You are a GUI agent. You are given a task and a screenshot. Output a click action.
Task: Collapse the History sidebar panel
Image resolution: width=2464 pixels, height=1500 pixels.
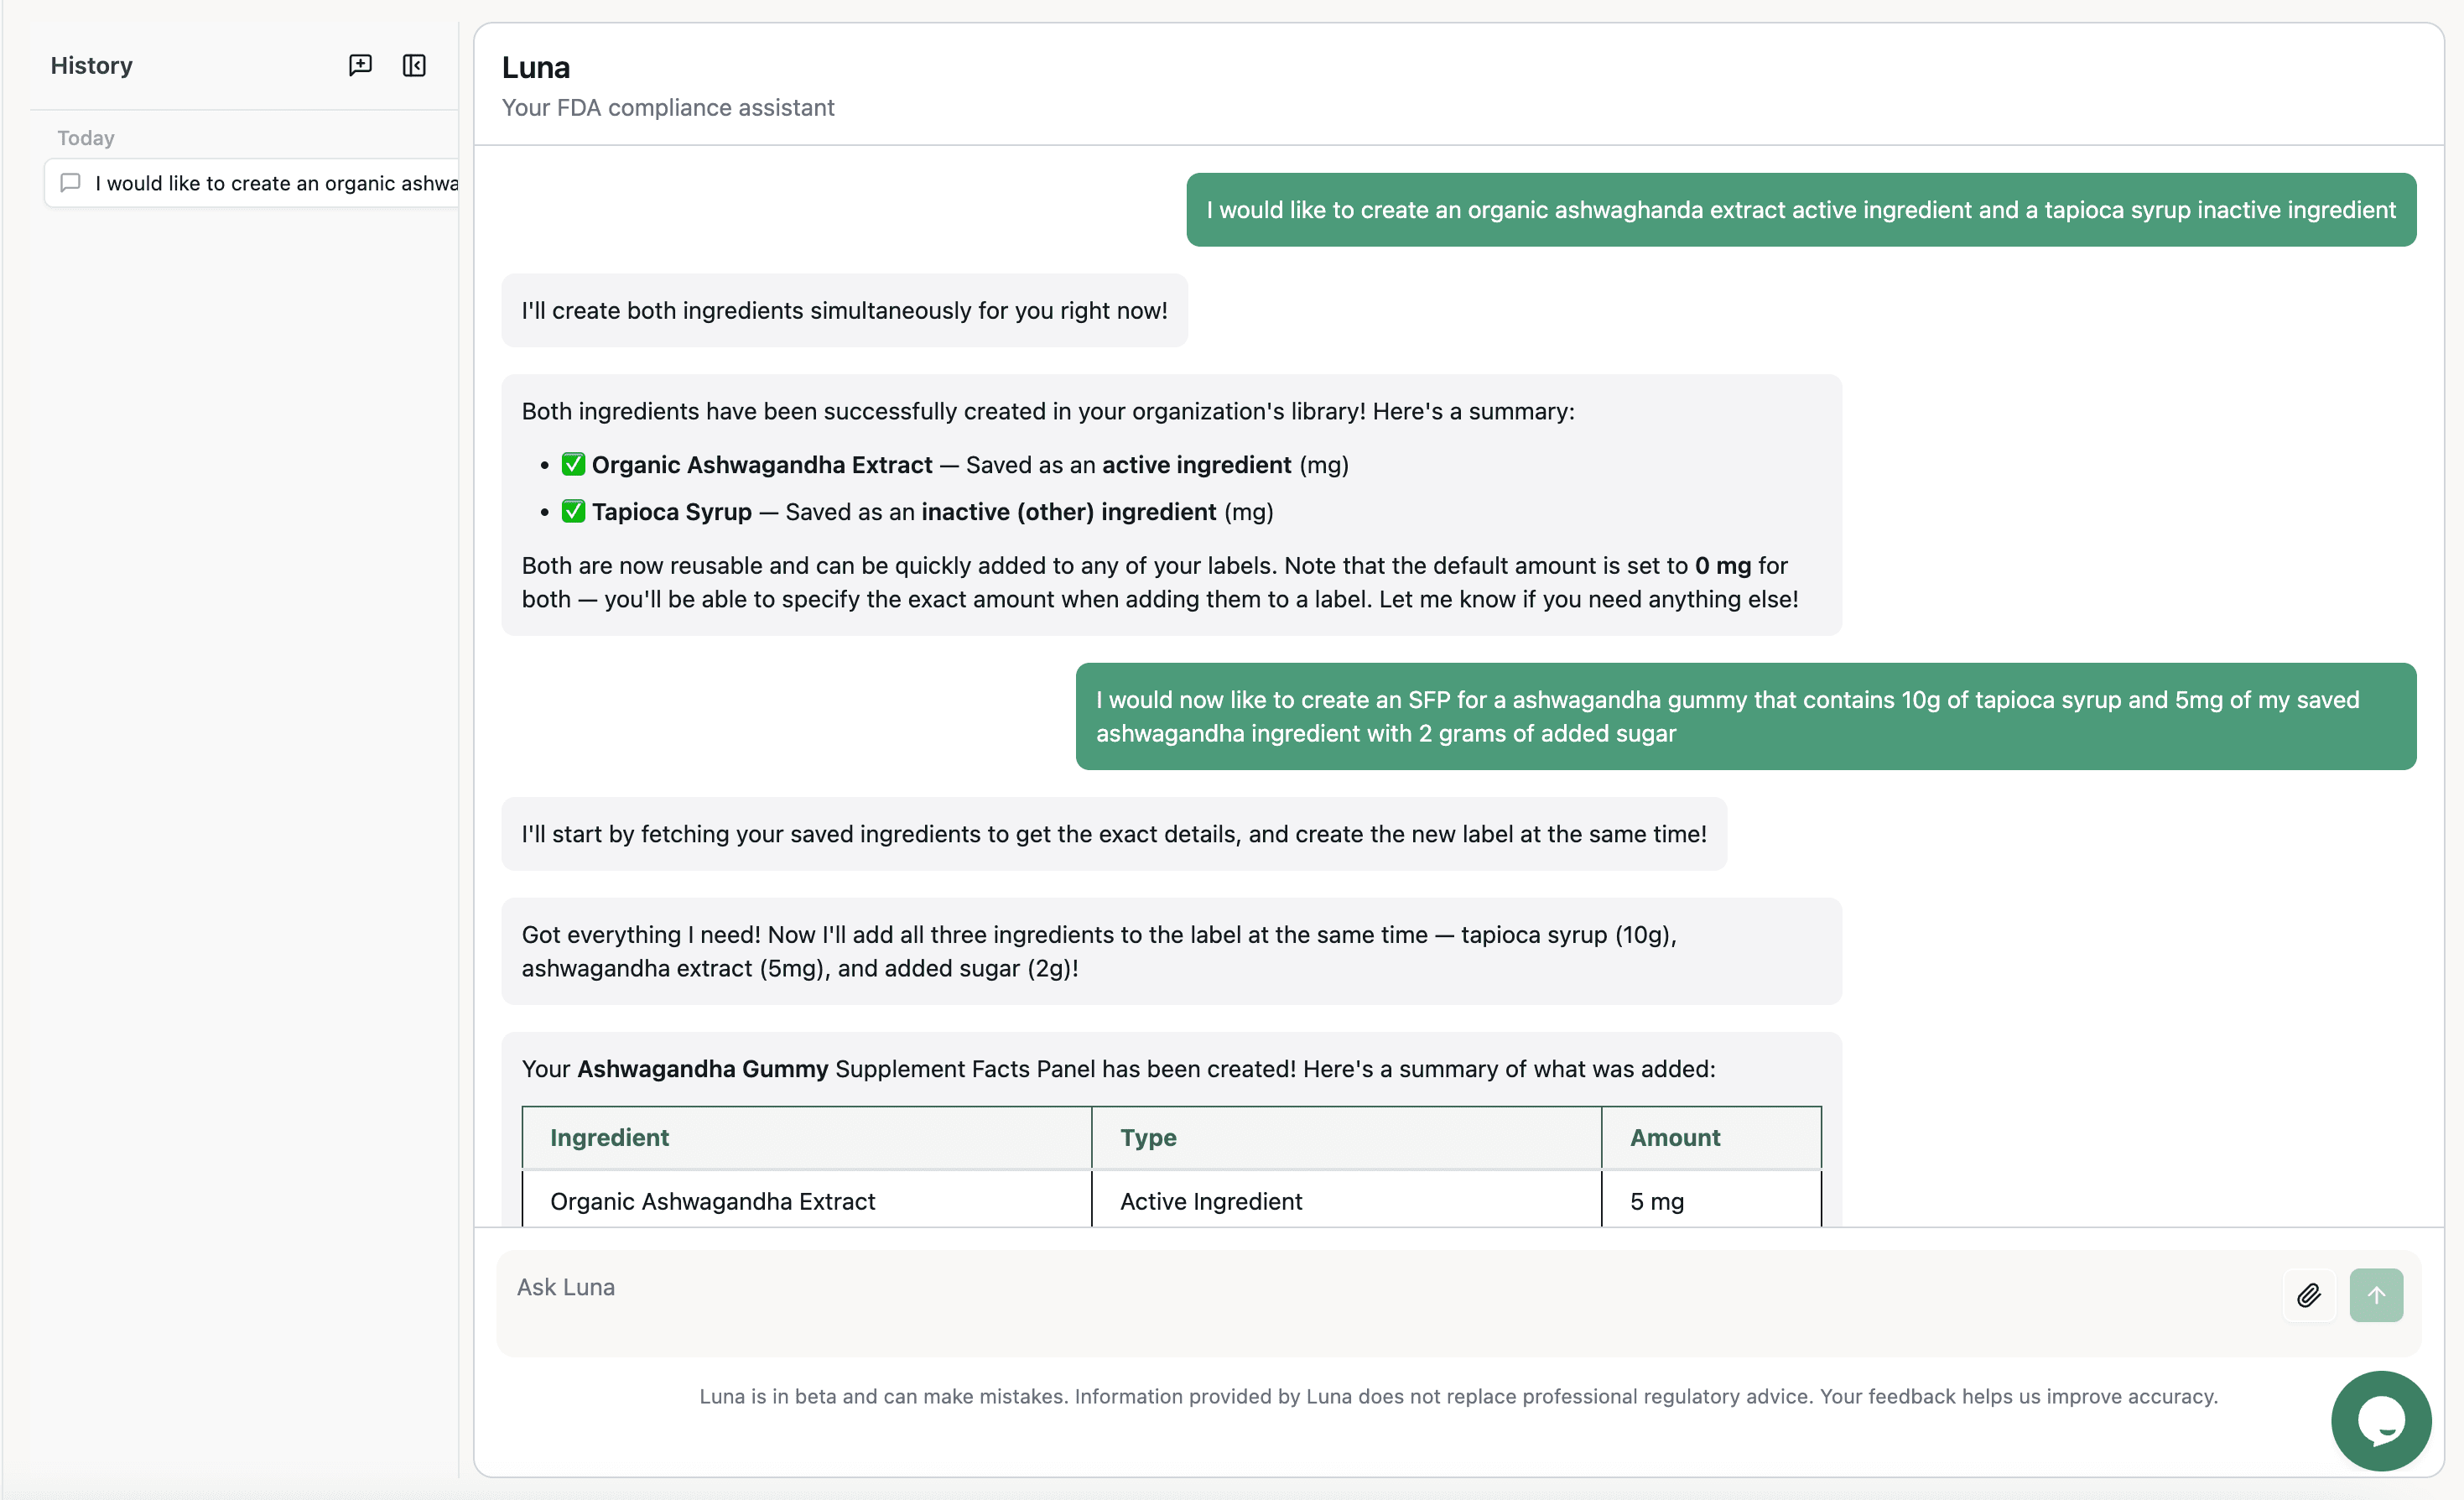coord(414,66)
